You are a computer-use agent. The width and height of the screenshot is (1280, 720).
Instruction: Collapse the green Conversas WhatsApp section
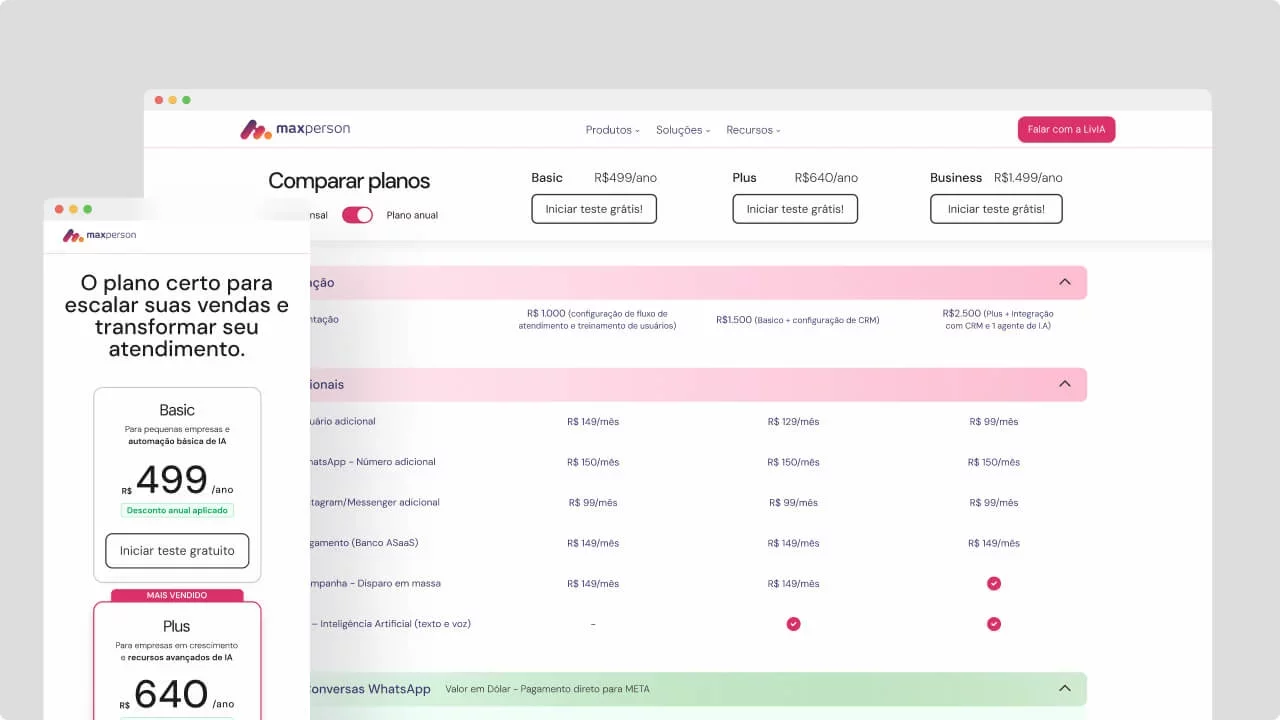[1065, 688]
